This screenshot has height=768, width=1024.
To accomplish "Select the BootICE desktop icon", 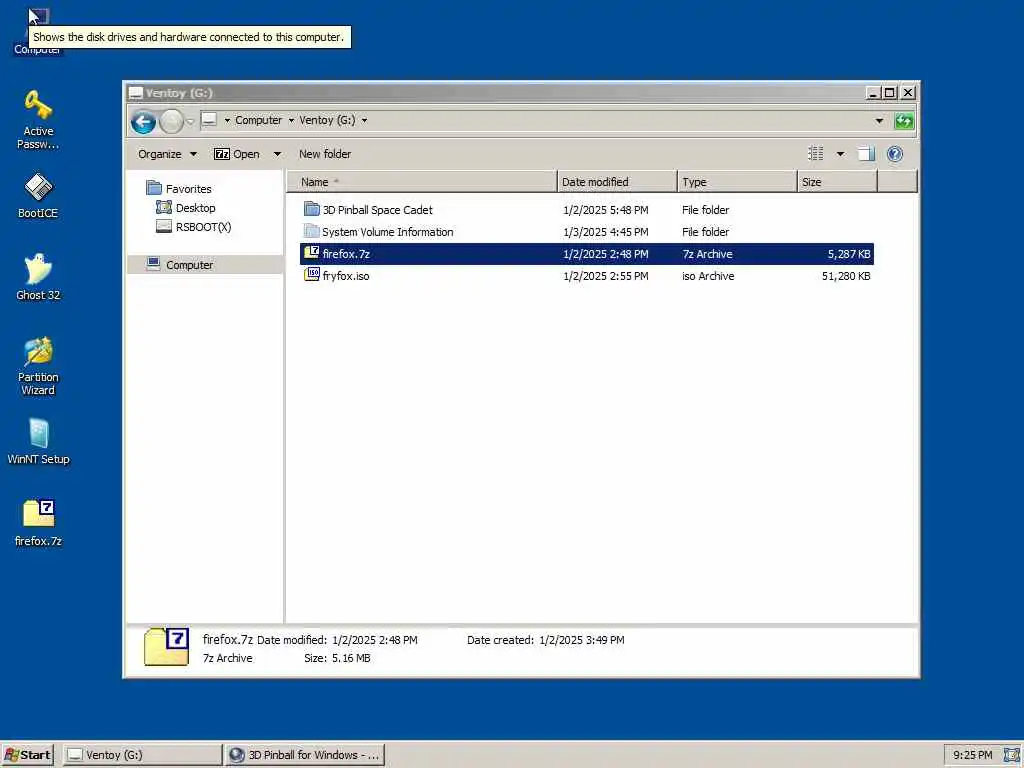I will (x=38, y=196).
